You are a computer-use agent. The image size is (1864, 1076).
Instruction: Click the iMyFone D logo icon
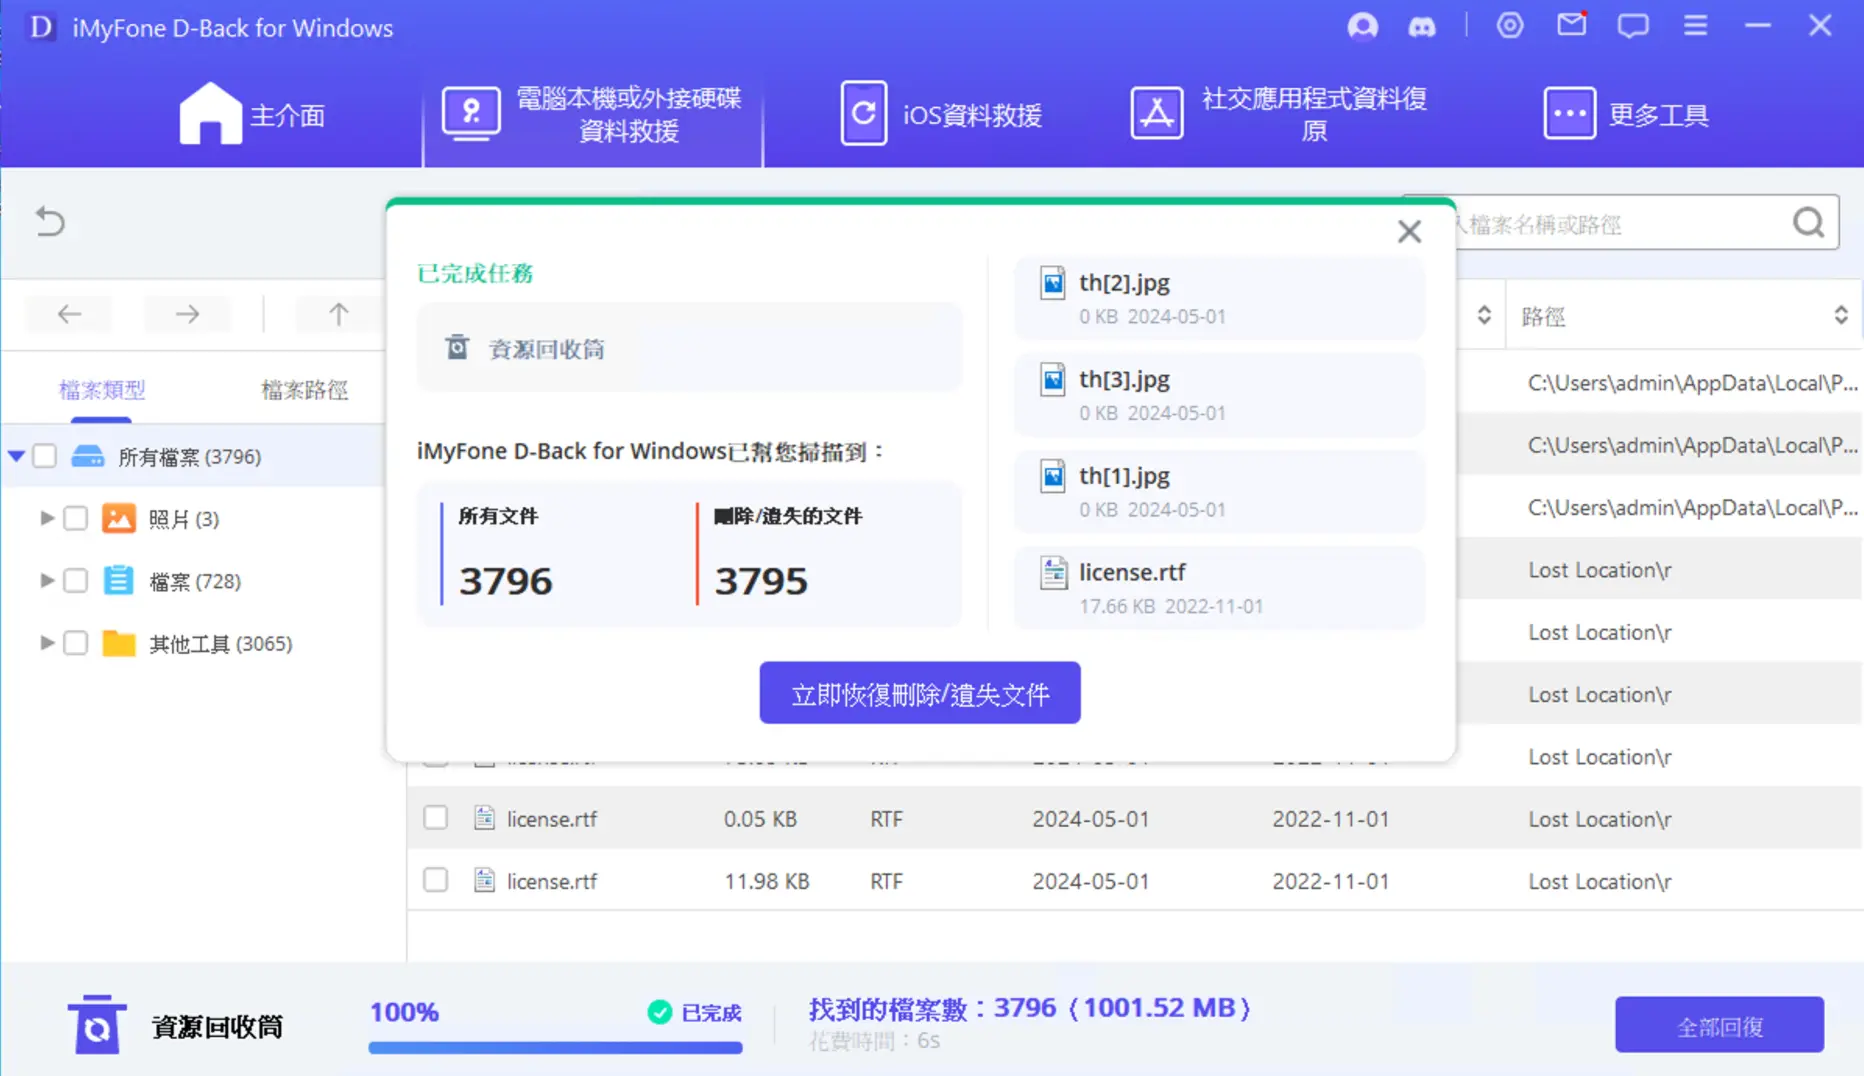click(x=41, y=27)
